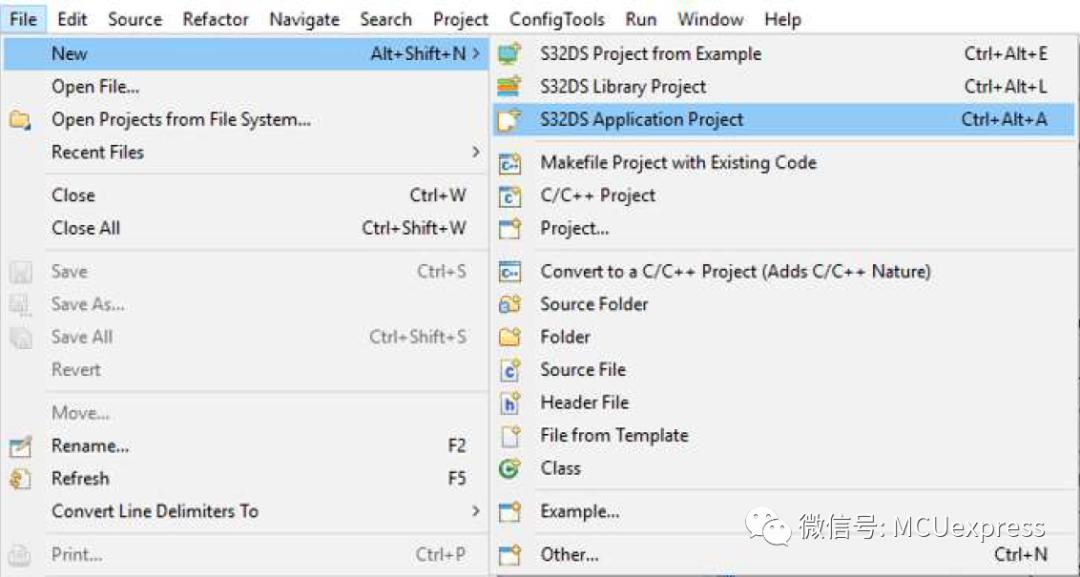Click the S32DS Application Project icon
Screen dimensions: 1080x577
click(x=510, y=120)
